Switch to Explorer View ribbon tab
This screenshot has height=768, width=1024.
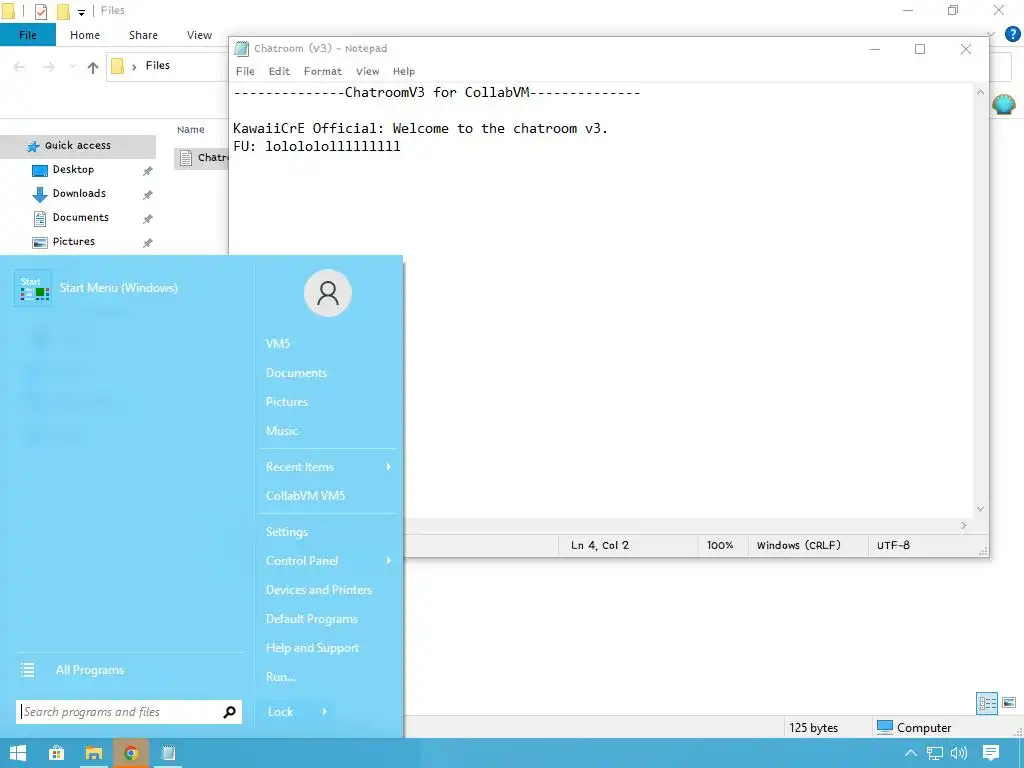coord(199,35)
